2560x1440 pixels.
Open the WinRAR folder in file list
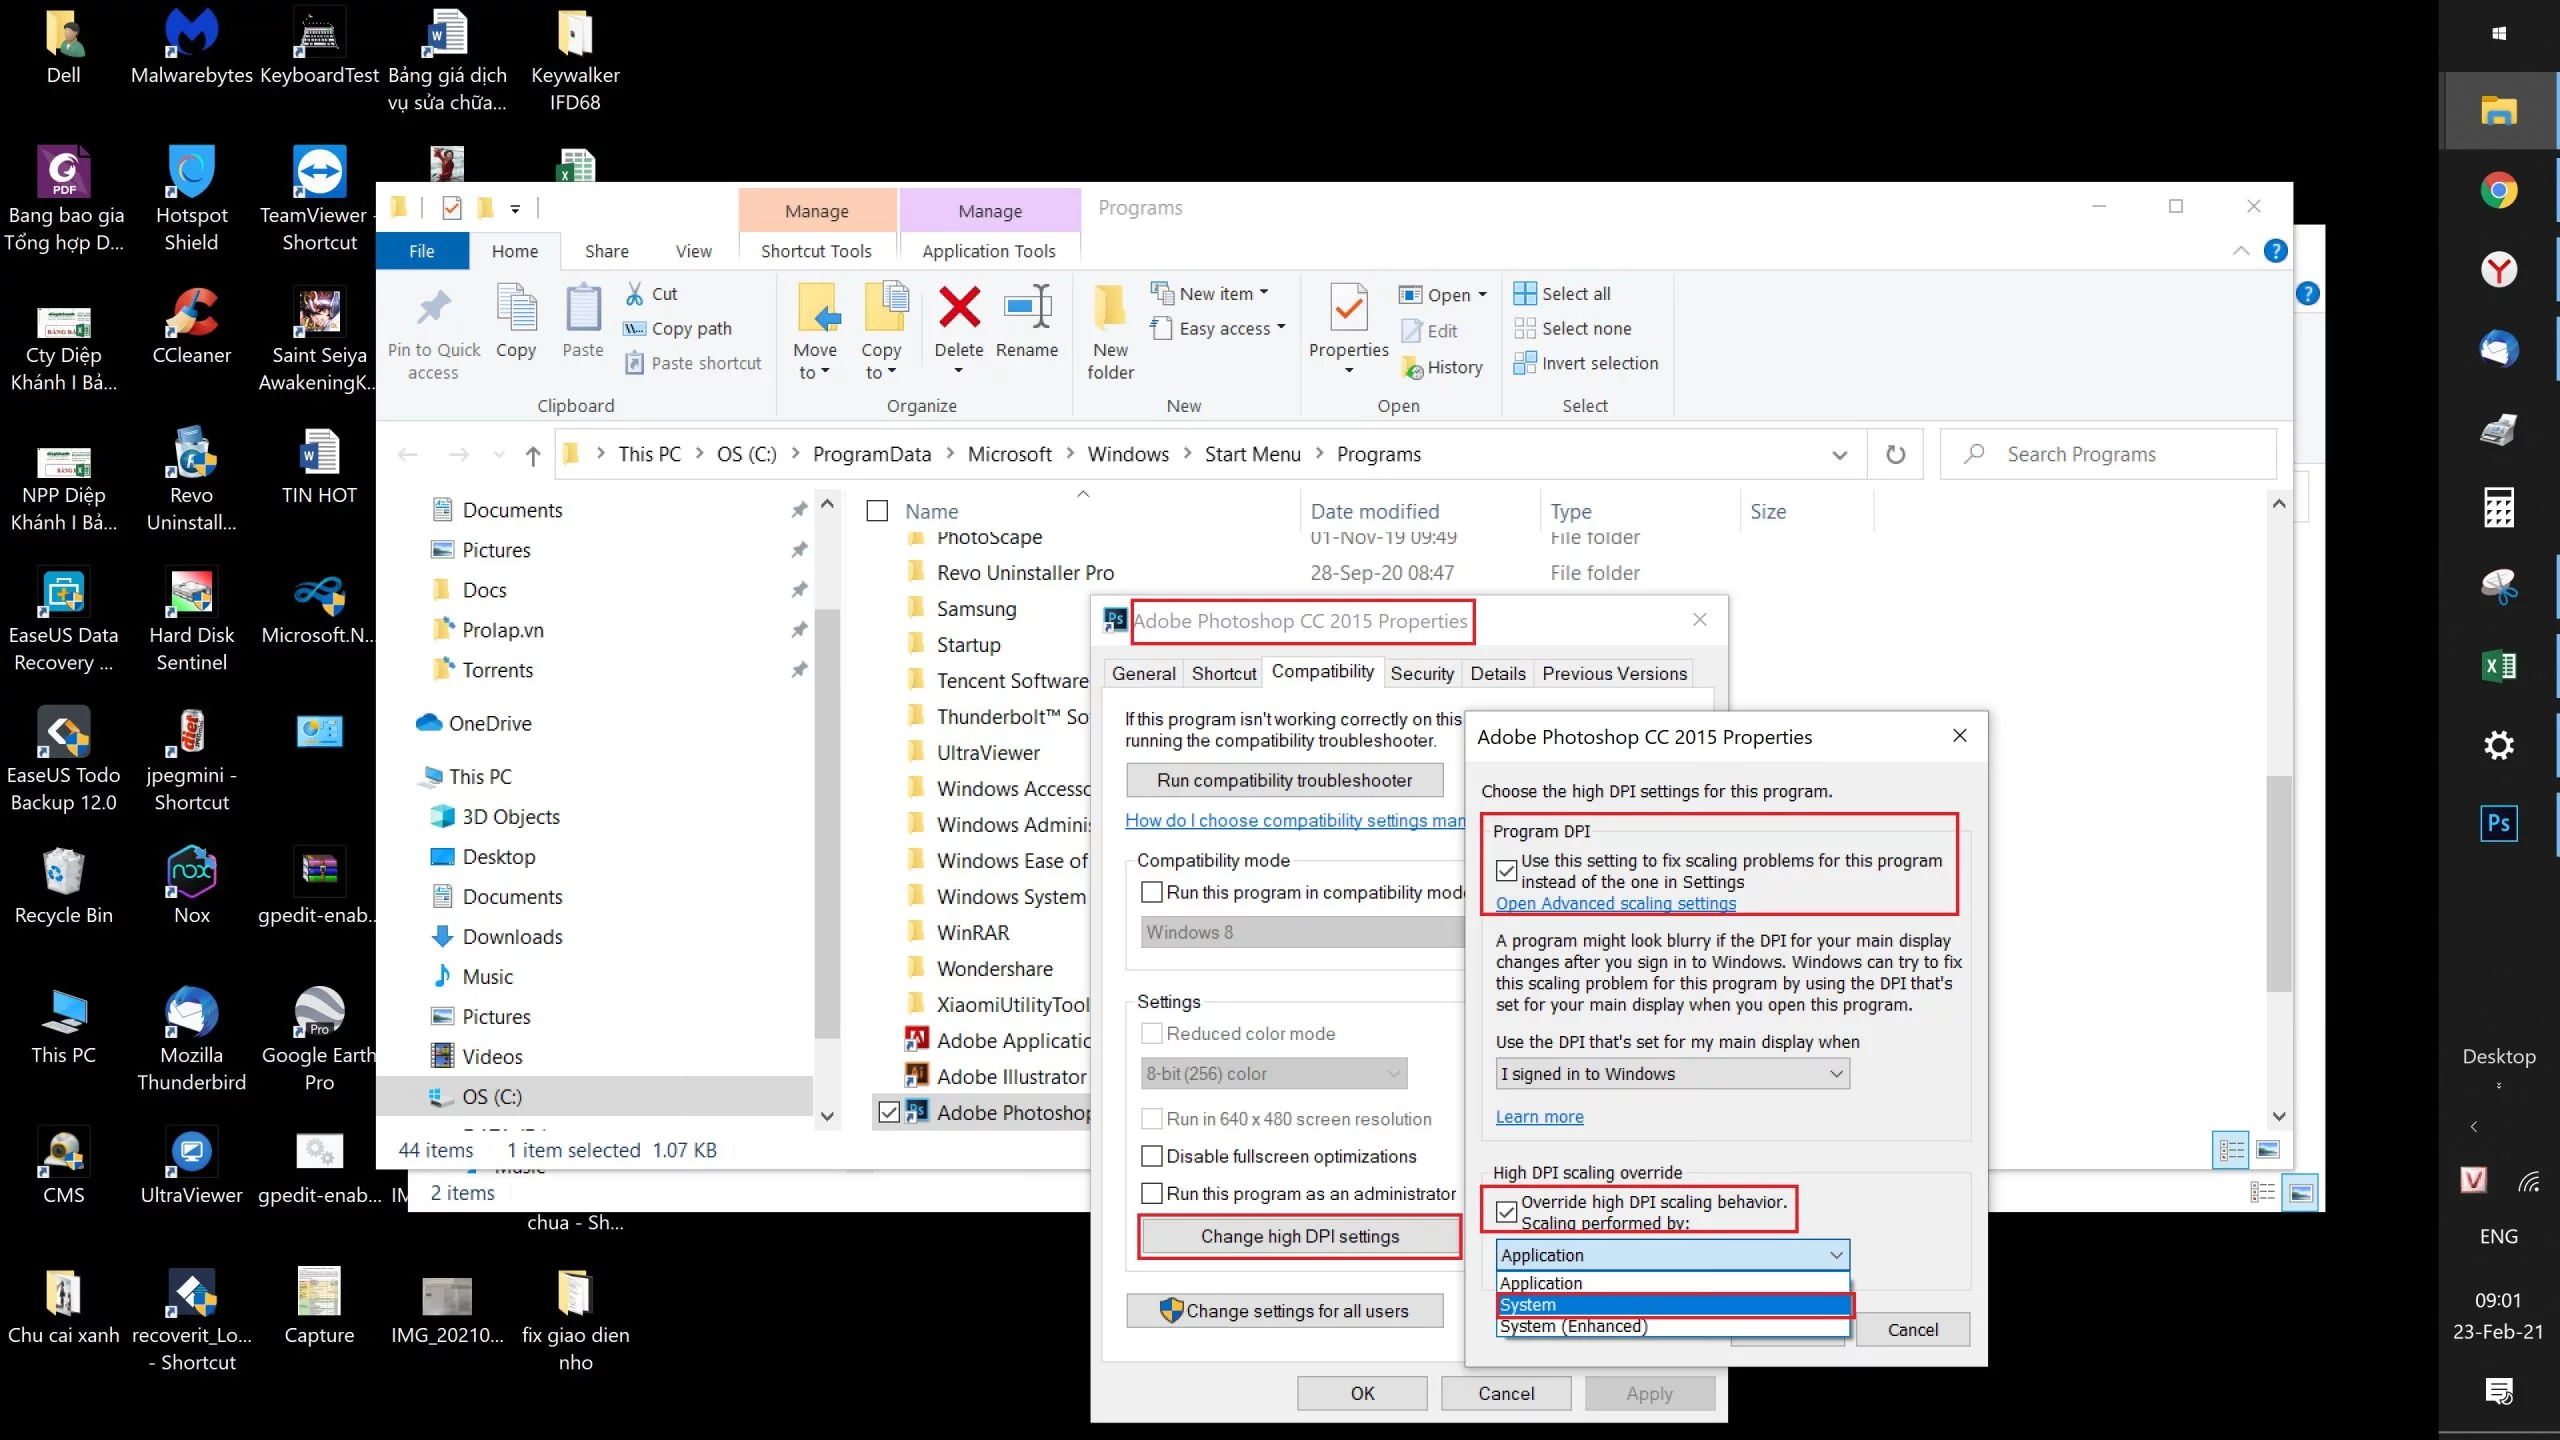click(x=973, y=933)
